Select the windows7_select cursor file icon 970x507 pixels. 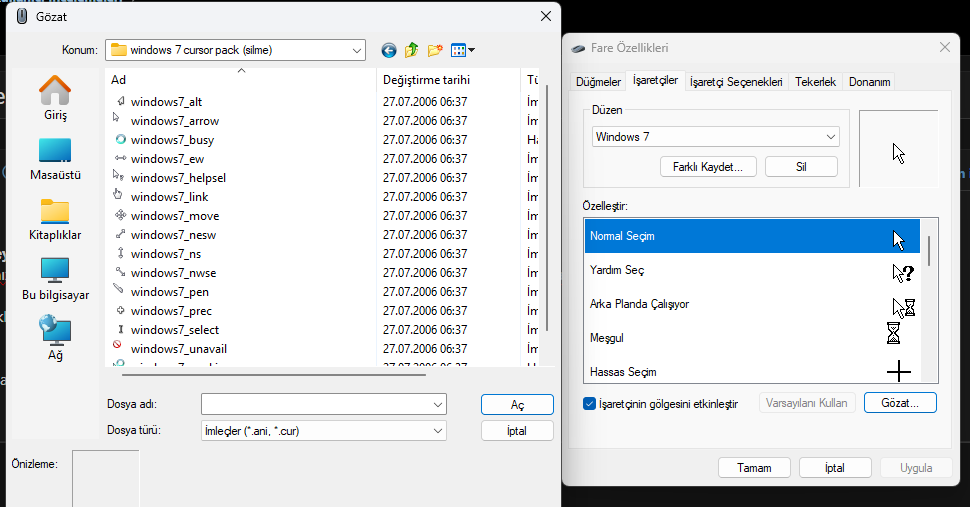tap(120, 330)
